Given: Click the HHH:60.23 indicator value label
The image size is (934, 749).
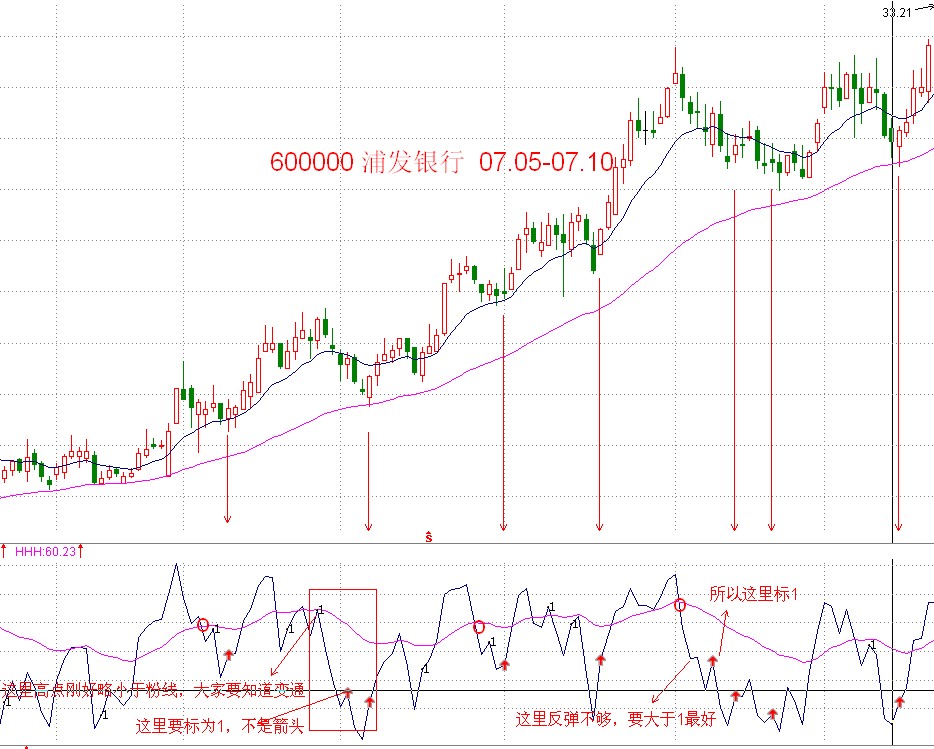Looking at the screenshot, I should (x=45, y=551).
